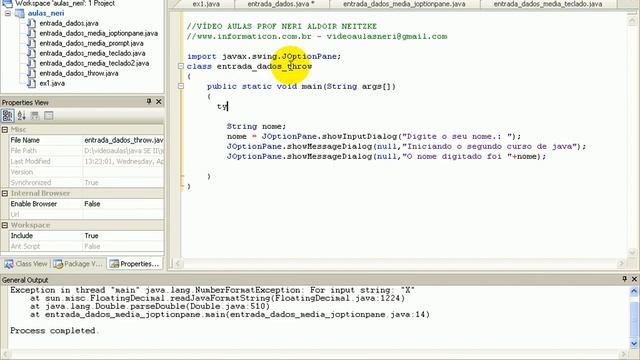
Task: Fold the class entrada_dados_throw code block
Action: click(x=181, y=66)
